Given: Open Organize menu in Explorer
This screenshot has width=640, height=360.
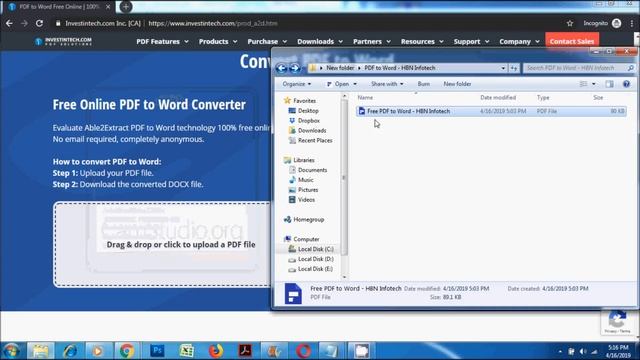Looking at the screenshot, I should [297, 84].
